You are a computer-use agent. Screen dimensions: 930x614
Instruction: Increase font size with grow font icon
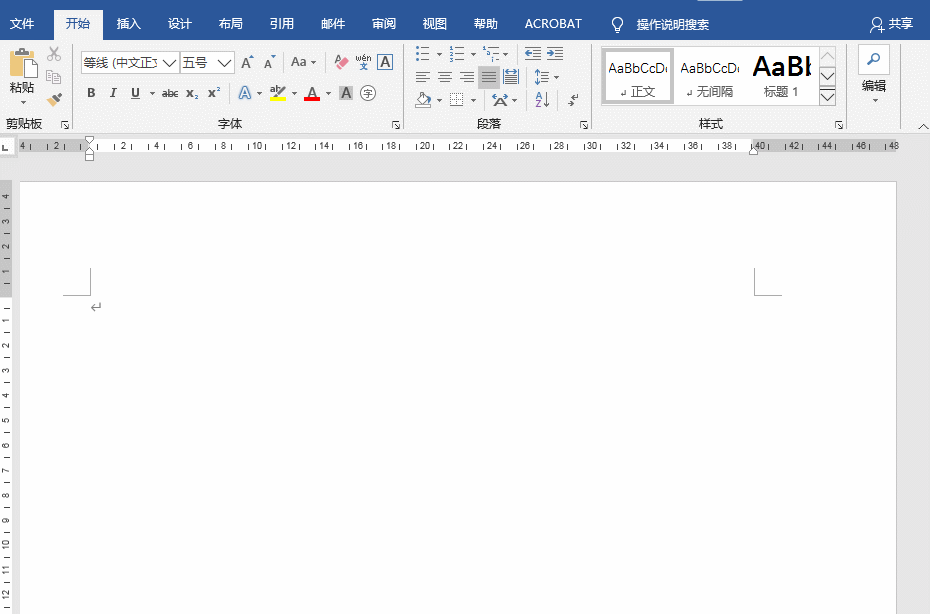248,62
